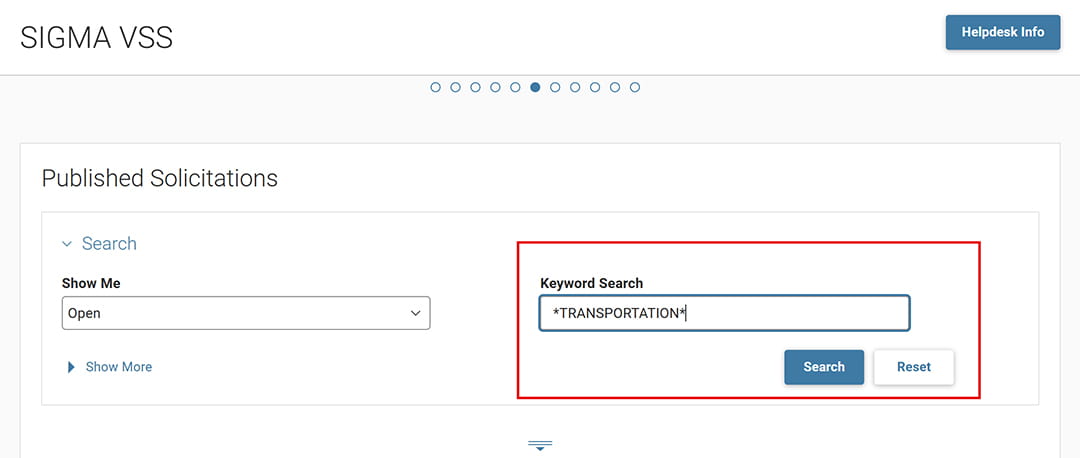Select the second carousel dot

[x=455, y=87]
